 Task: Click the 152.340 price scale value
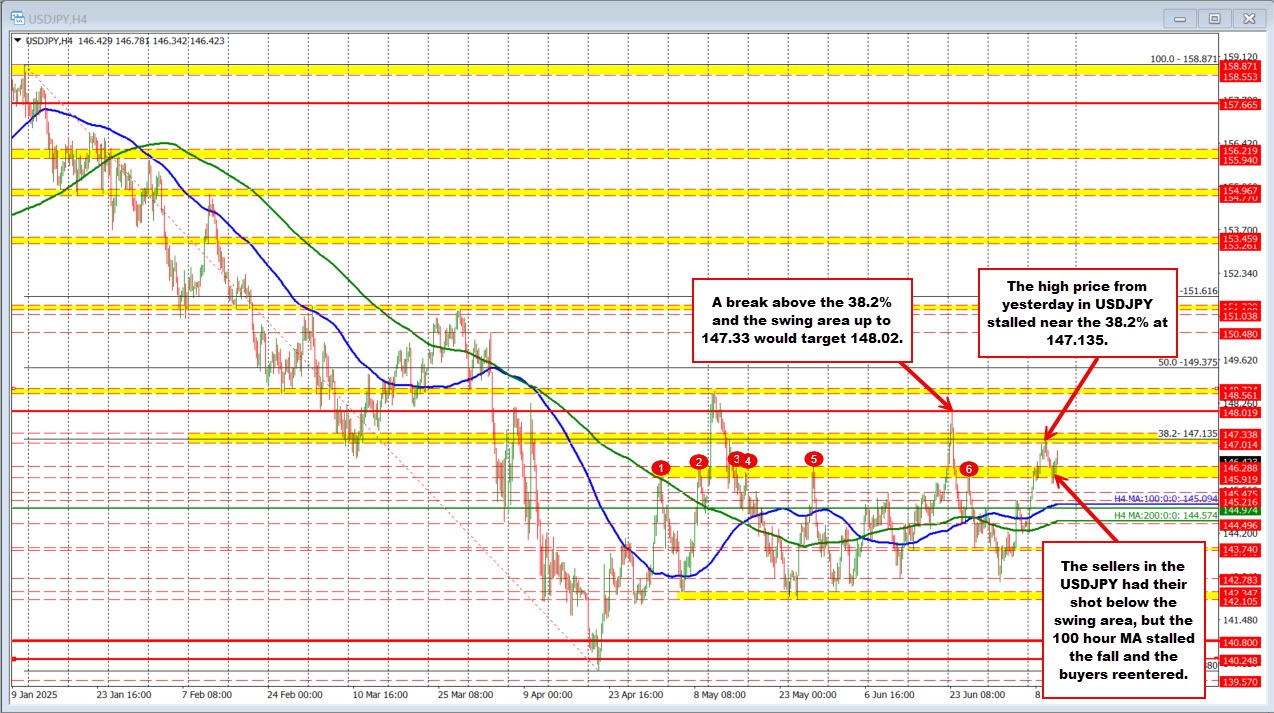[1239, 273]
